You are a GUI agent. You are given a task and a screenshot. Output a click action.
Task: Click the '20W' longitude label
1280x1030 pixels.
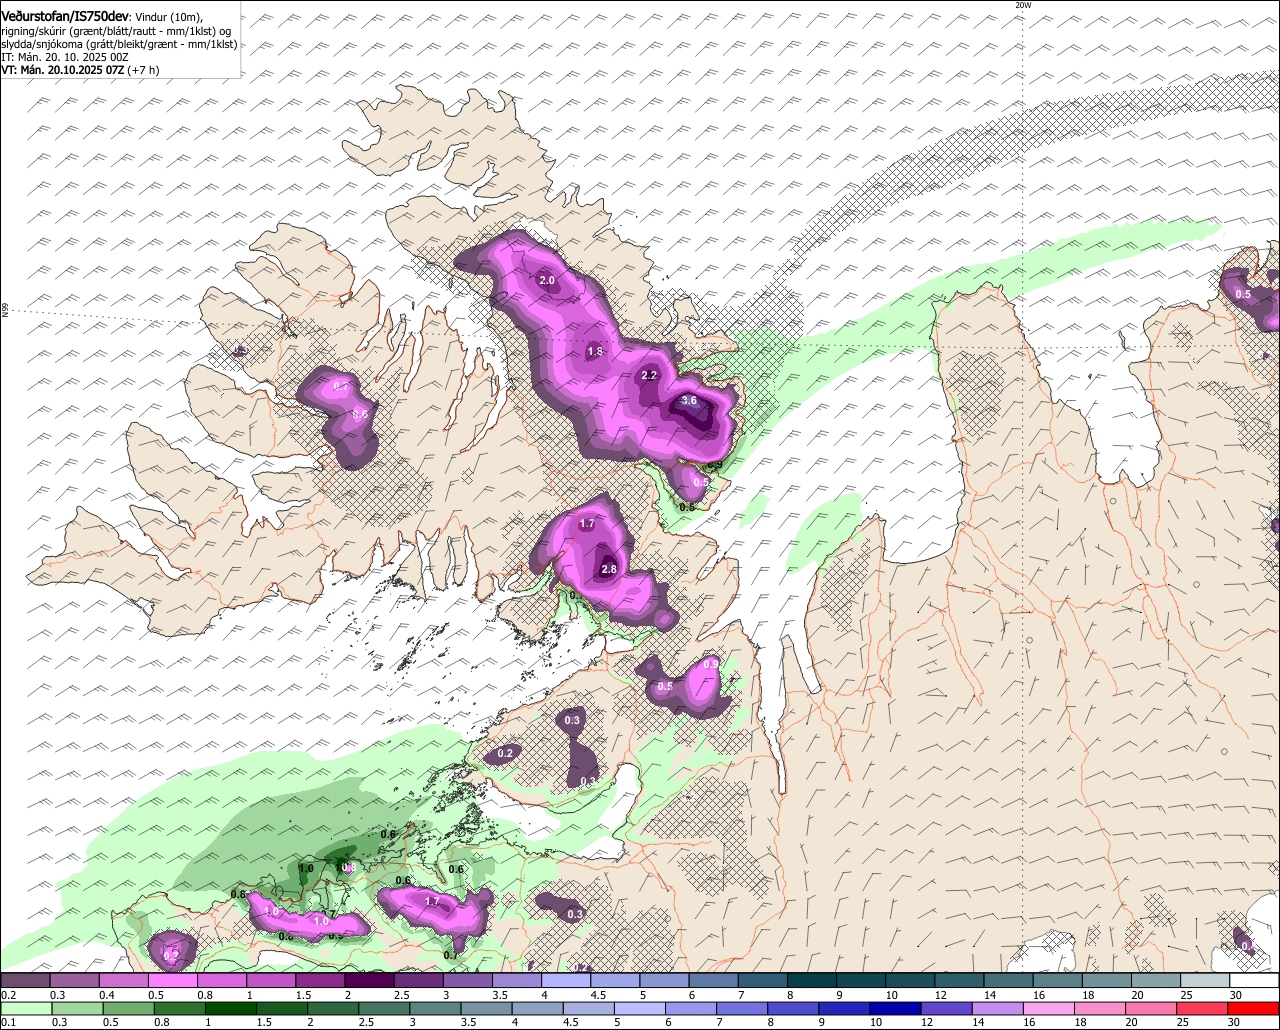click(x=1022, y=5)
